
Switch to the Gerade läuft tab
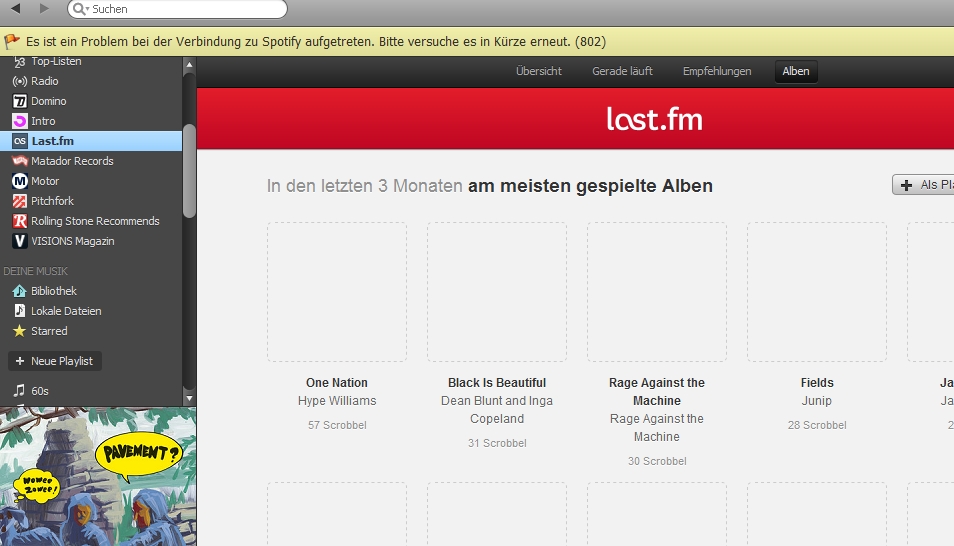pyautogui.click(x=622, y=71)
